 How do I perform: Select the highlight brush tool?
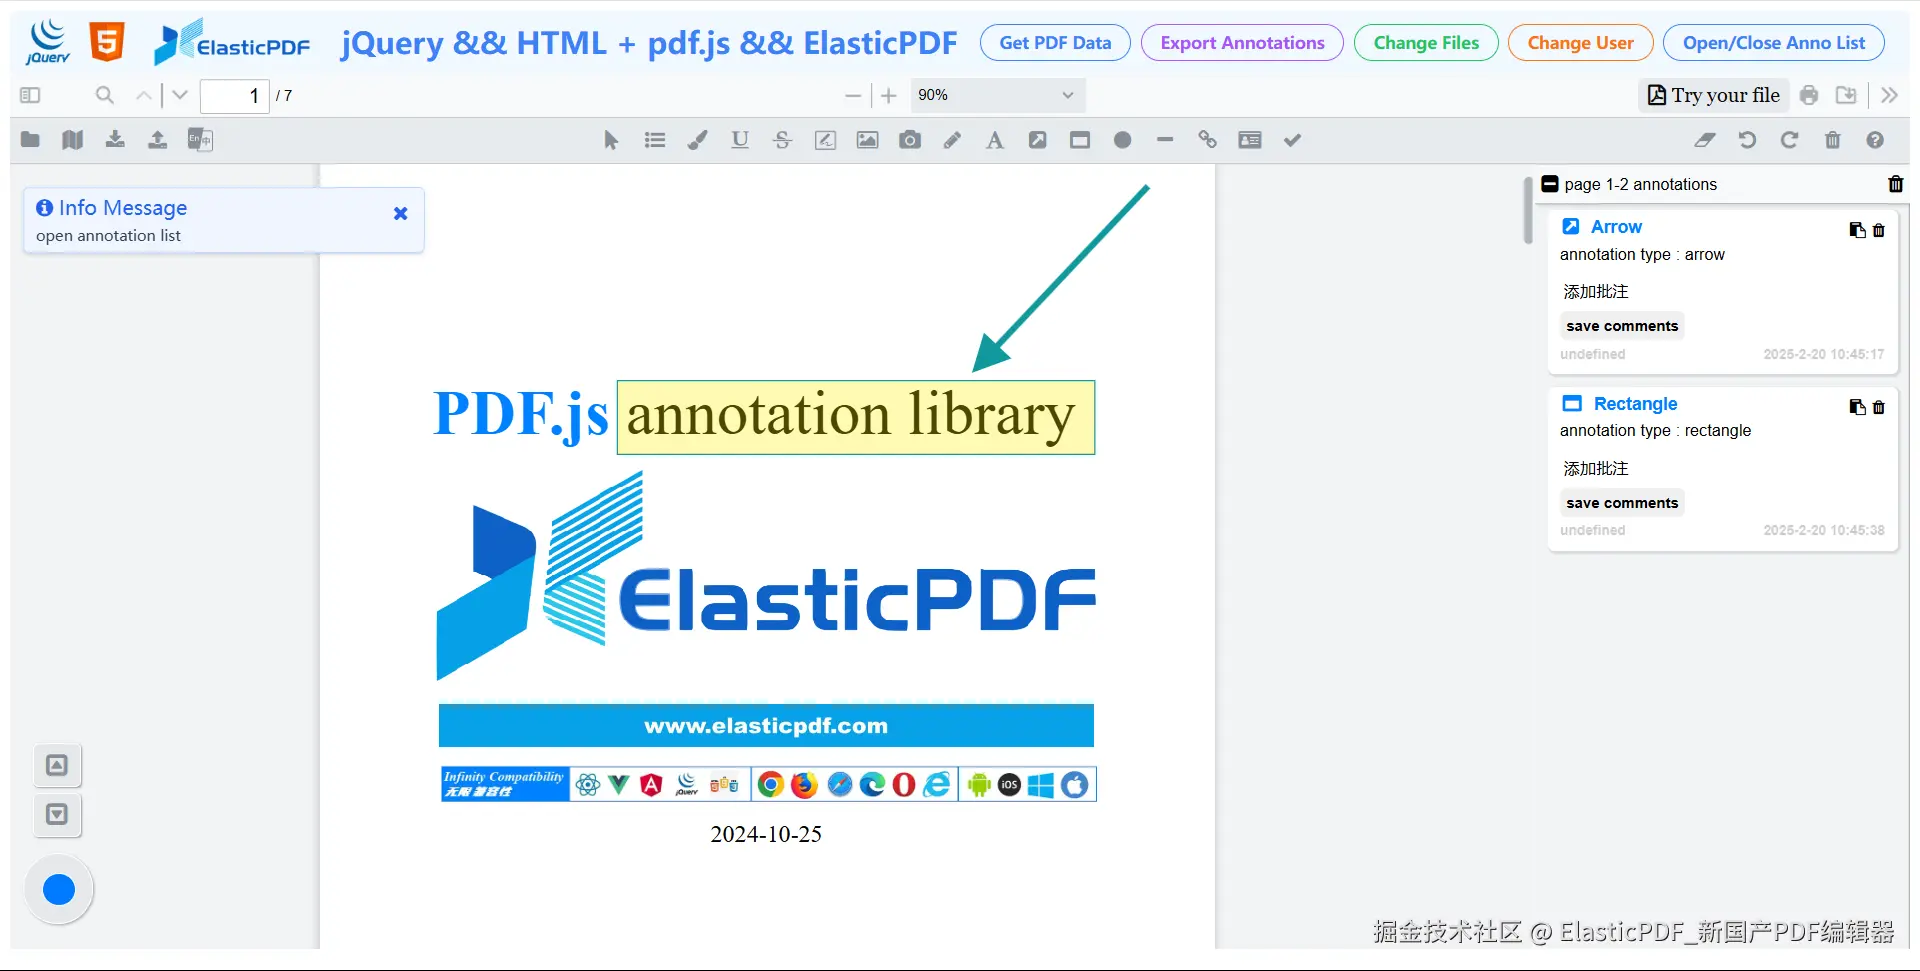pyautogui.click(x=697, y=140)
